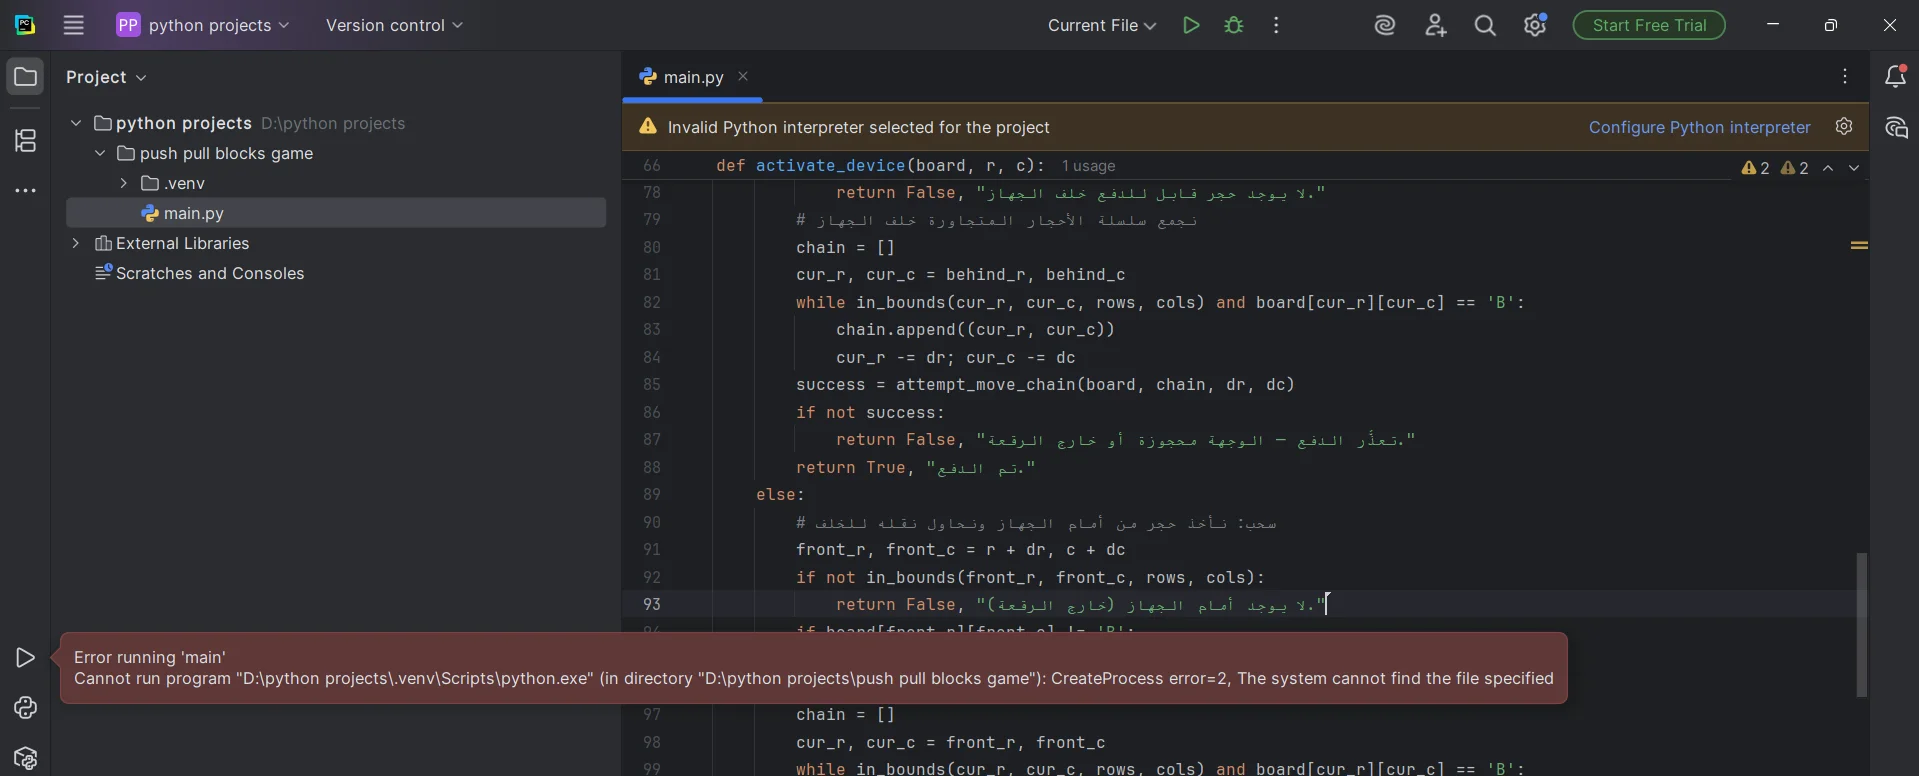The width and height of the screenshot is (1919, 776).
Task: Open more run actions menu
Action: click(x=1276, y=25)
